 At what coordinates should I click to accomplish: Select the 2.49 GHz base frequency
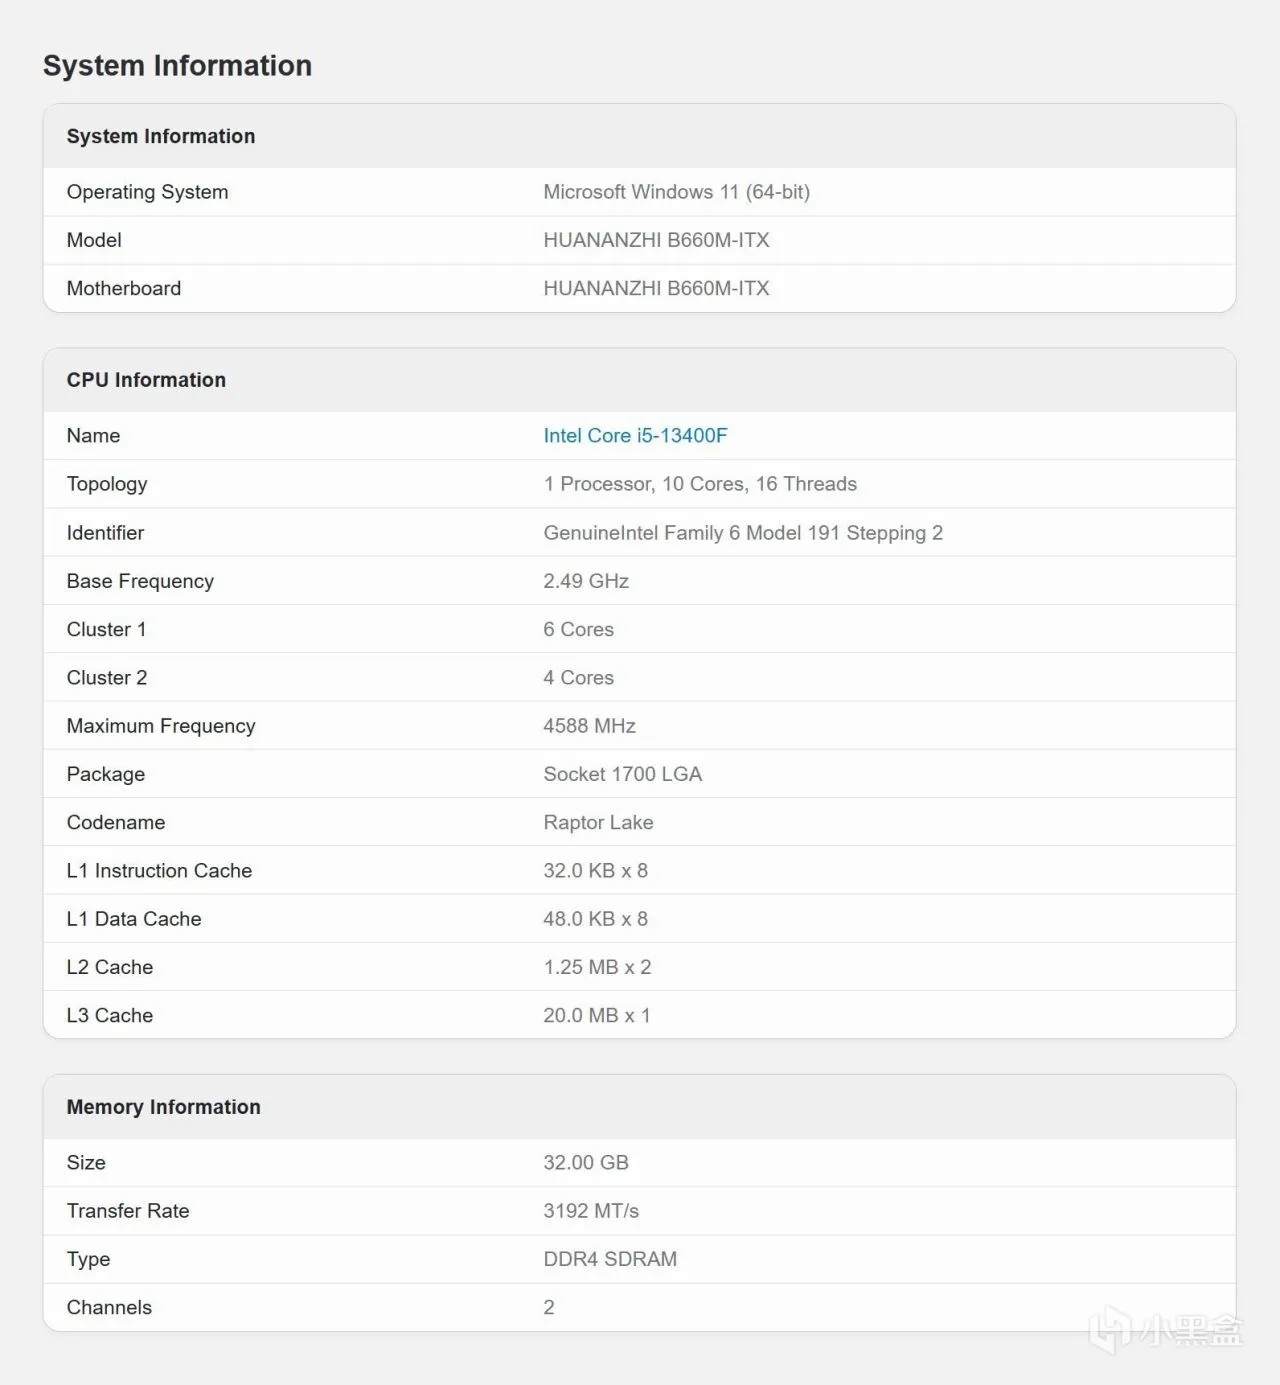pyautogui.click(x=586, y=581)
